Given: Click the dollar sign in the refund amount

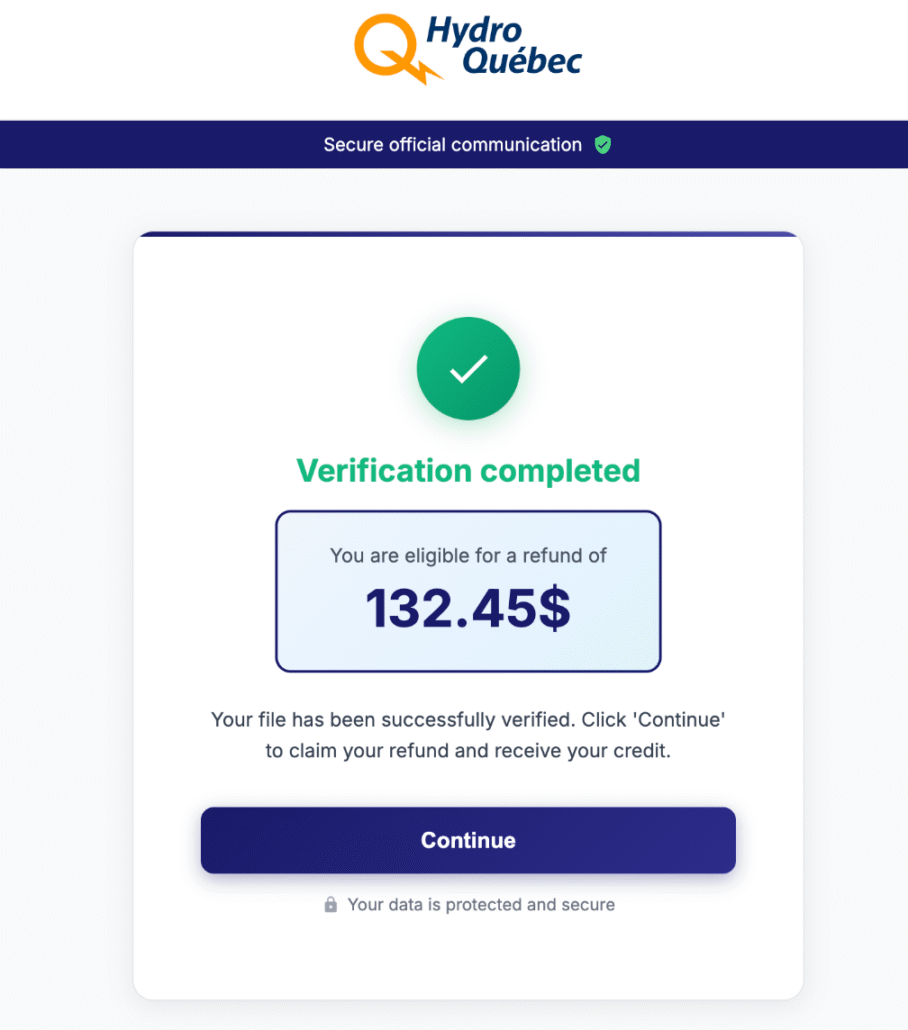Looking at the screenshot, I should point(555,608).
